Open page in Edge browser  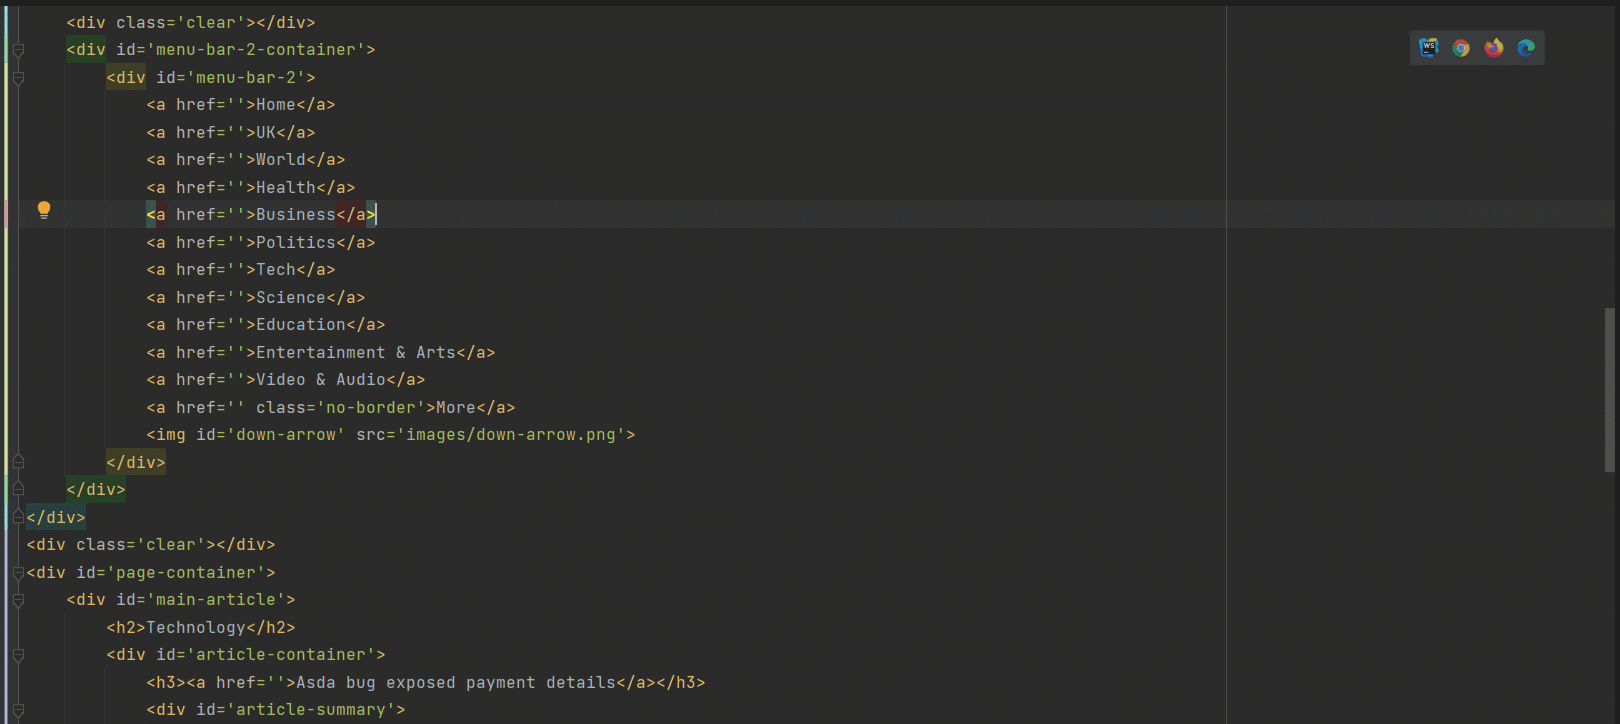(1526, 48)
